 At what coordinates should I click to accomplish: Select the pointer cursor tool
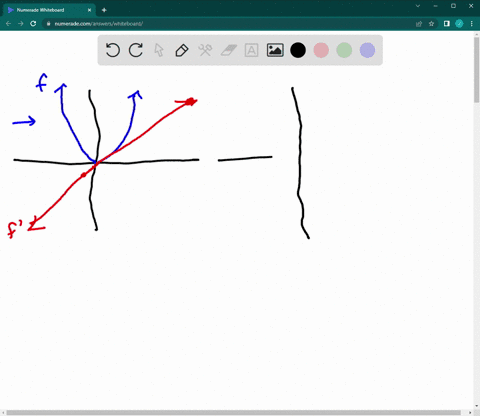(x=159, y=50)
